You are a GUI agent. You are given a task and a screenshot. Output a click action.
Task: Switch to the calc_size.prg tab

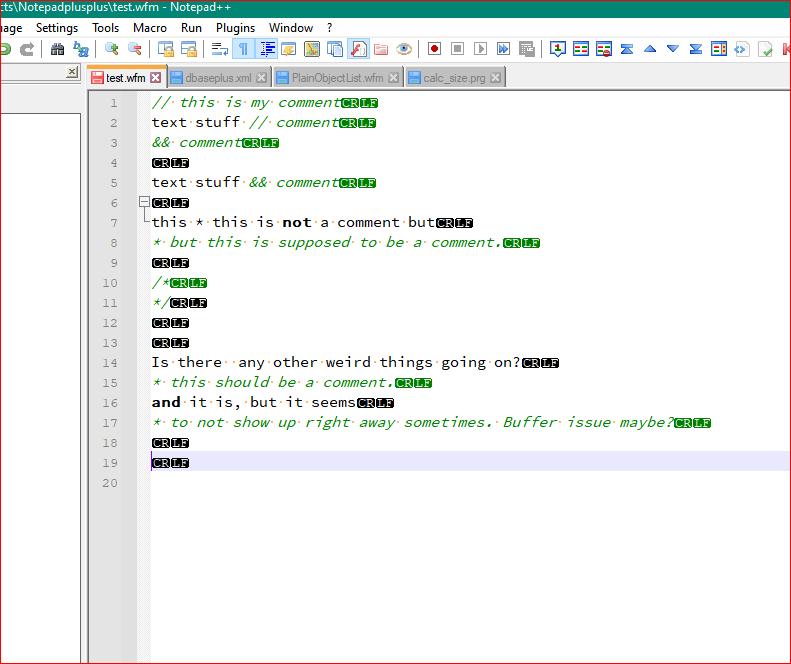[454, 78]
